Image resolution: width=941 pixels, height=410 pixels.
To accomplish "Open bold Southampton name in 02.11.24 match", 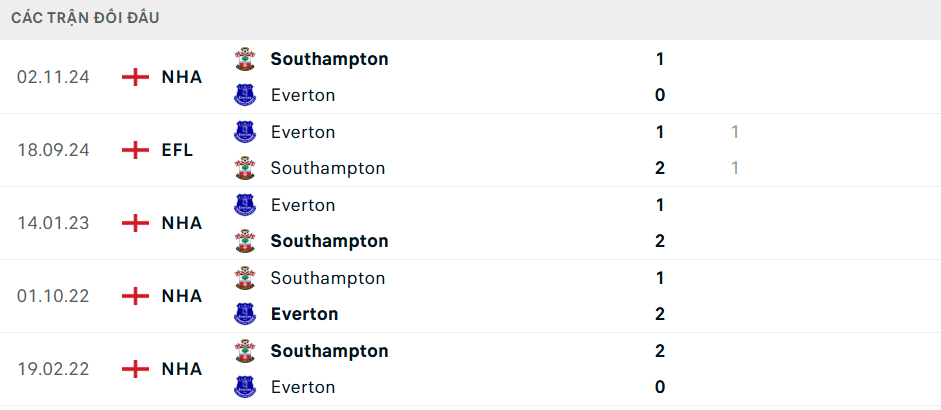I will coord(329,59).
